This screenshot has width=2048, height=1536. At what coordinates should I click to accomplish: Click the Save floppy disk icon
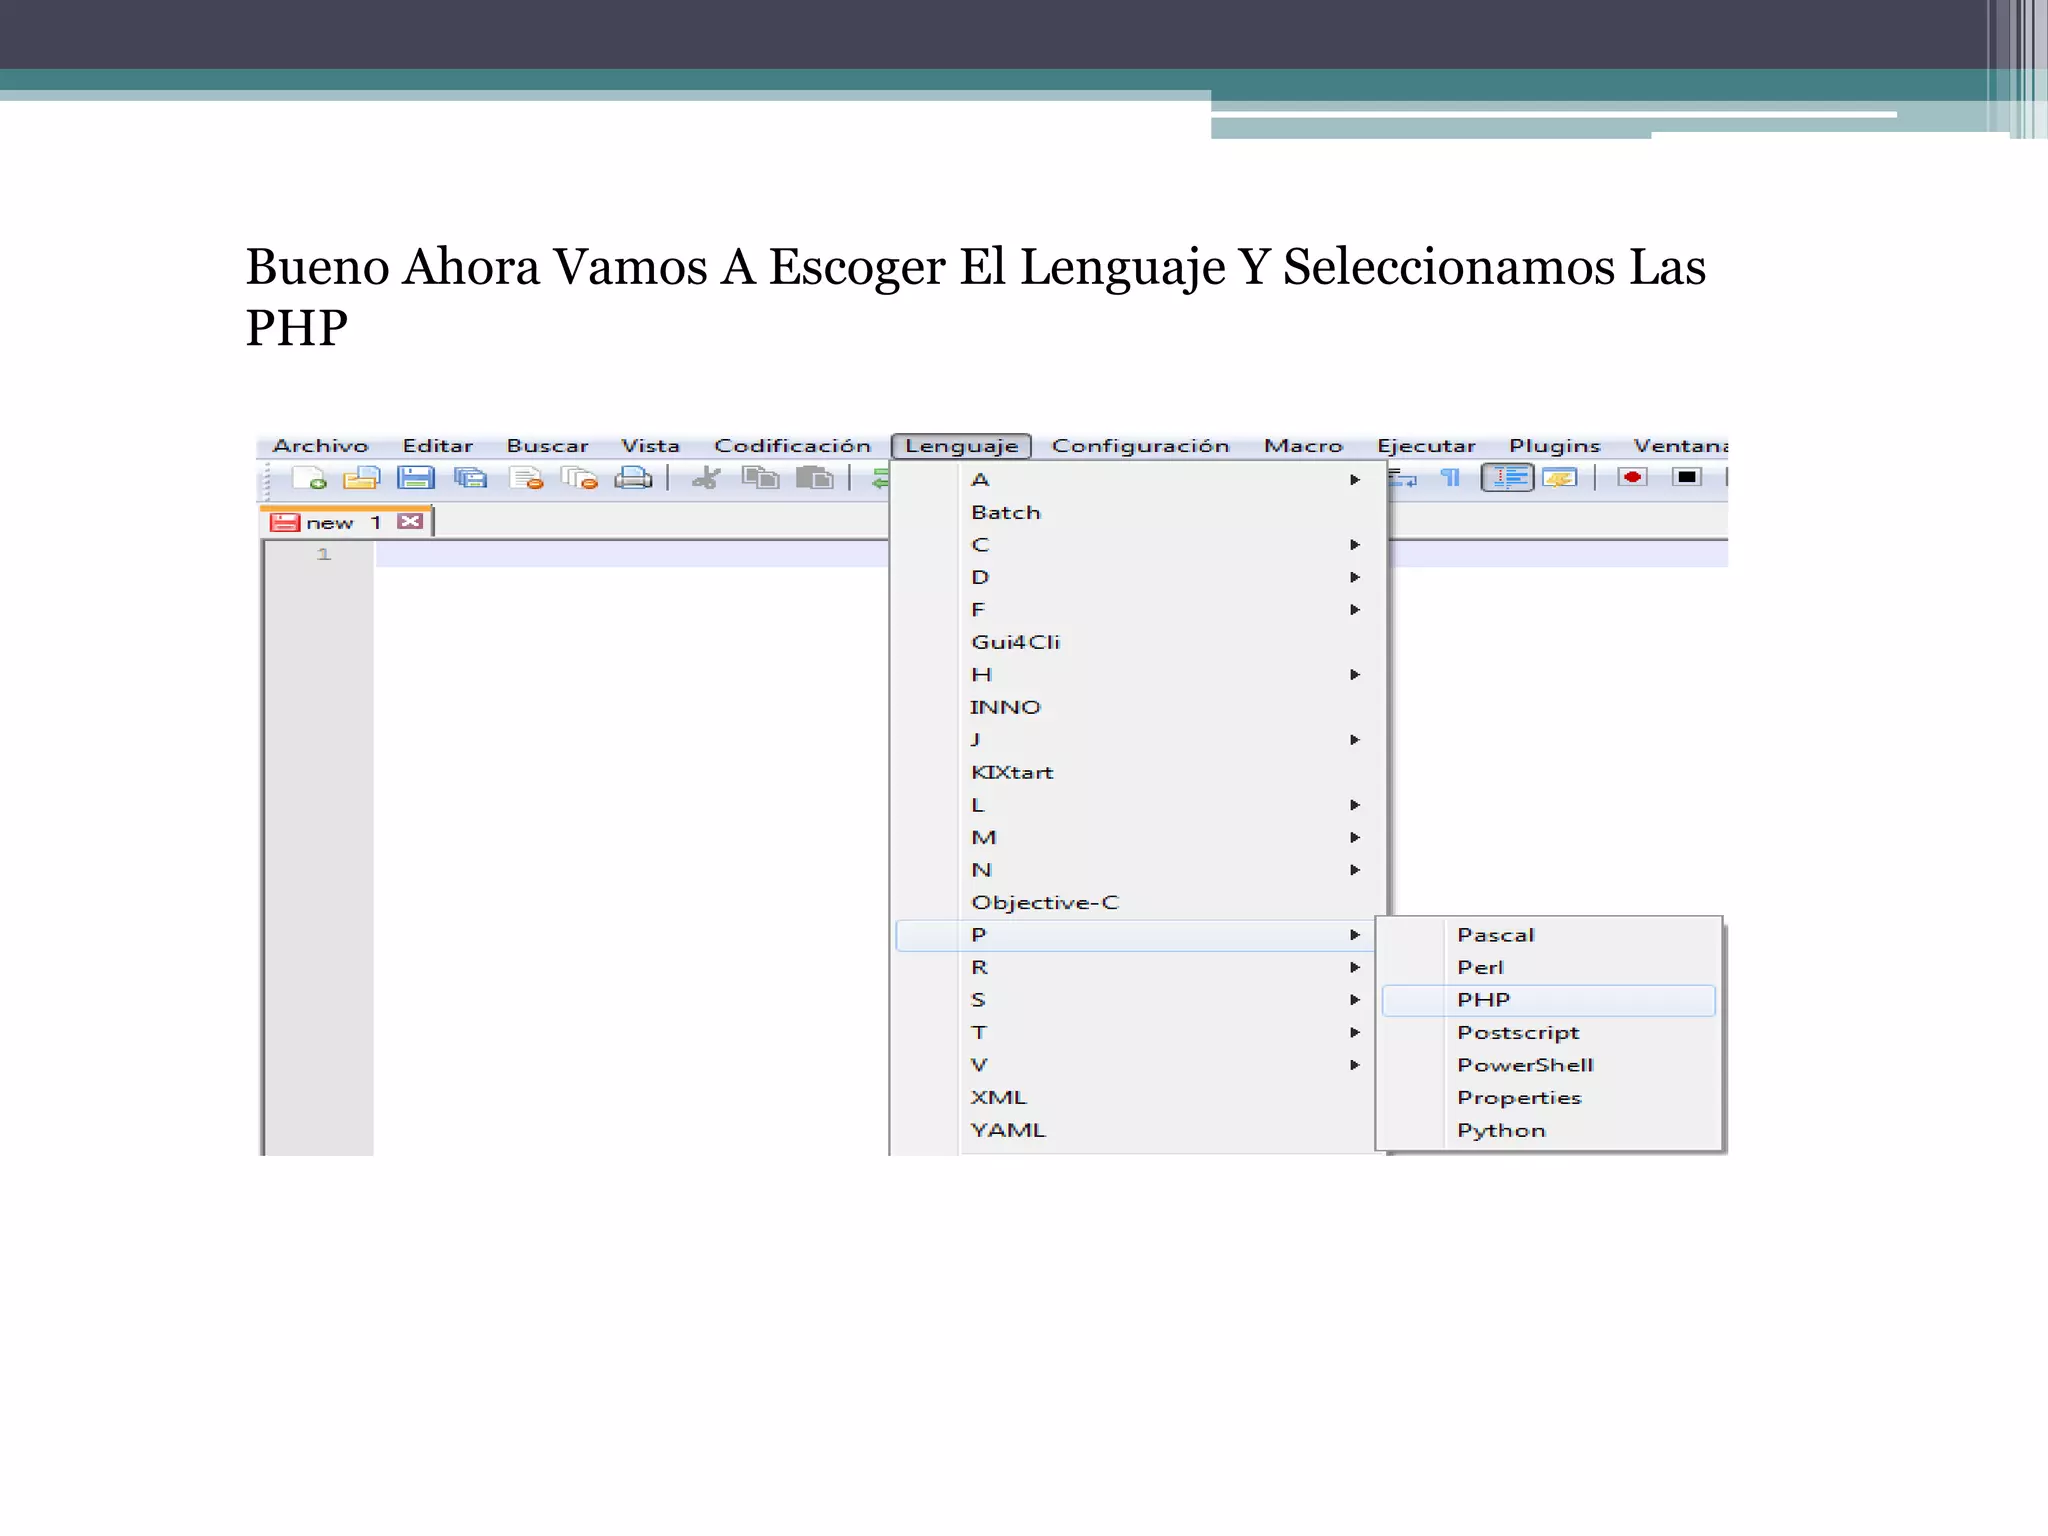[415, 478]
